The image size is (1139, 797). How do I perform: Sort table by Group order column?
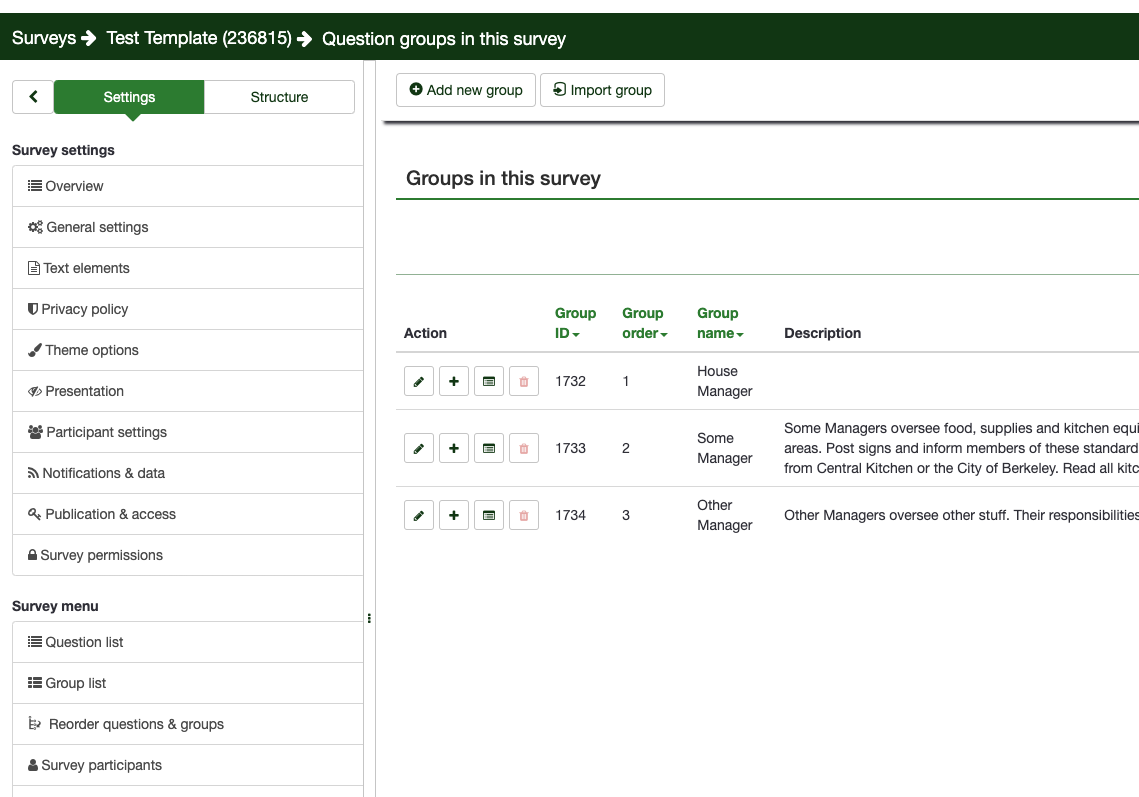point(644,323)
